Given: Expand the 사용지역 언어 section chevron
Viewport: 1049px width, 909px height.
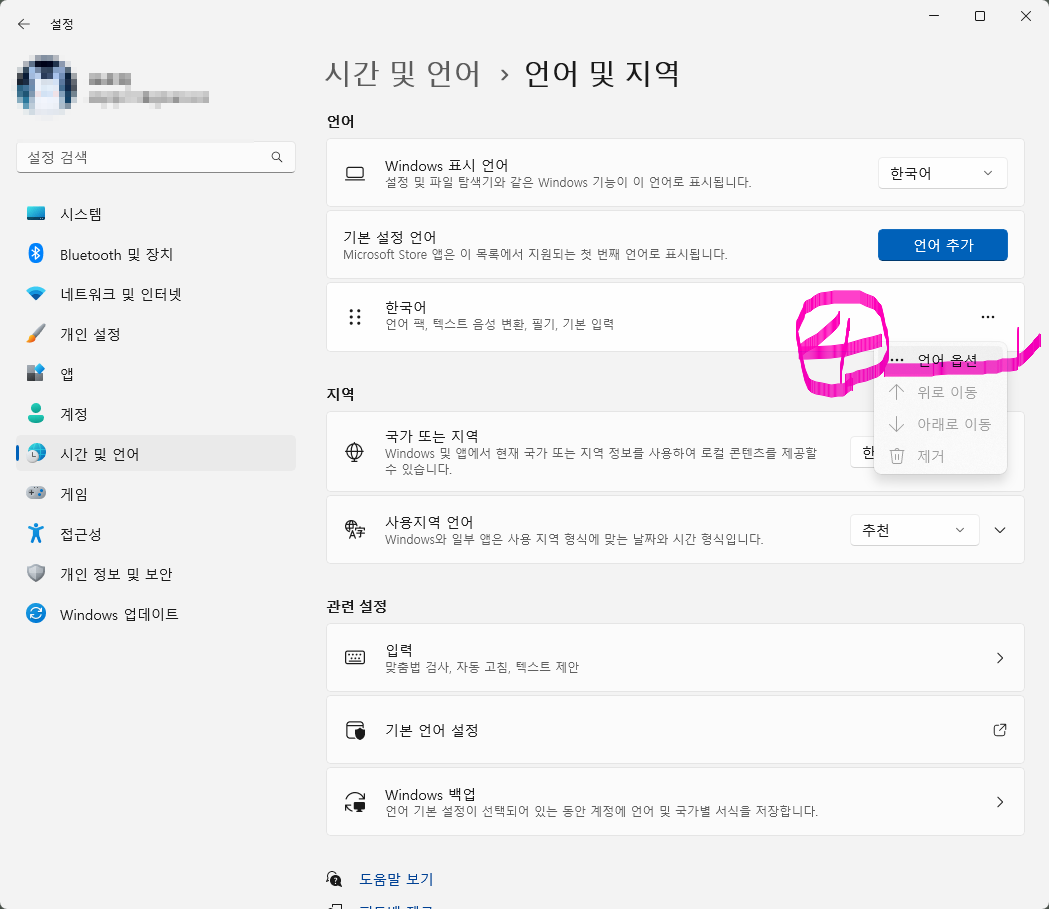Looking at the screenshot, I should click(999, 530).
